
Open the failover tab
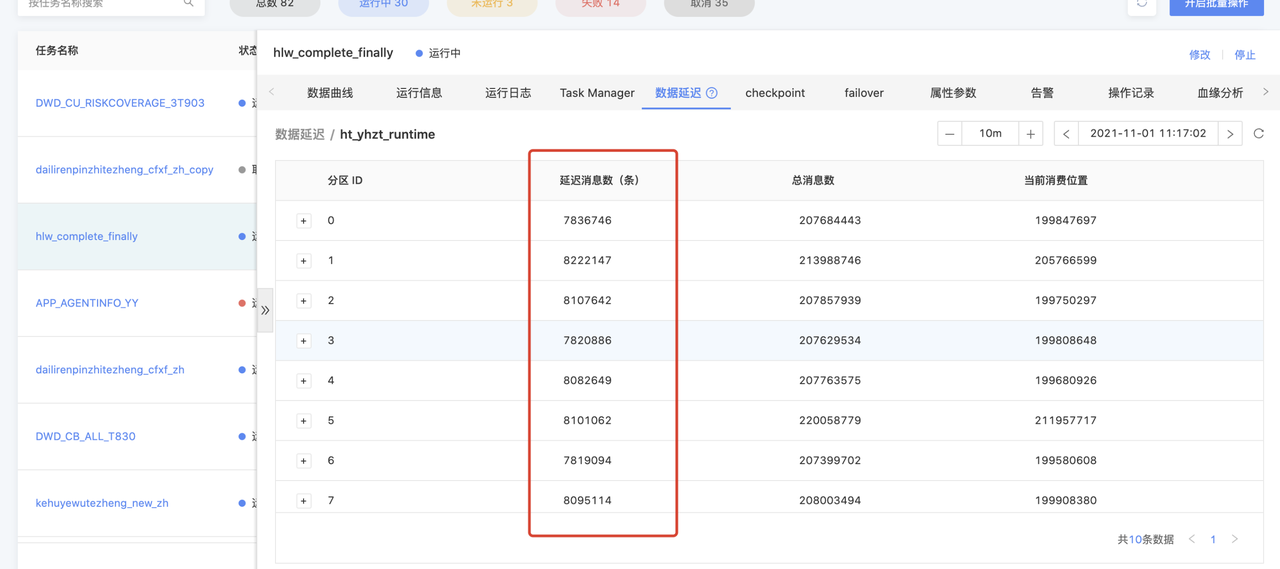pyautogui.click(x=864, y=93)
